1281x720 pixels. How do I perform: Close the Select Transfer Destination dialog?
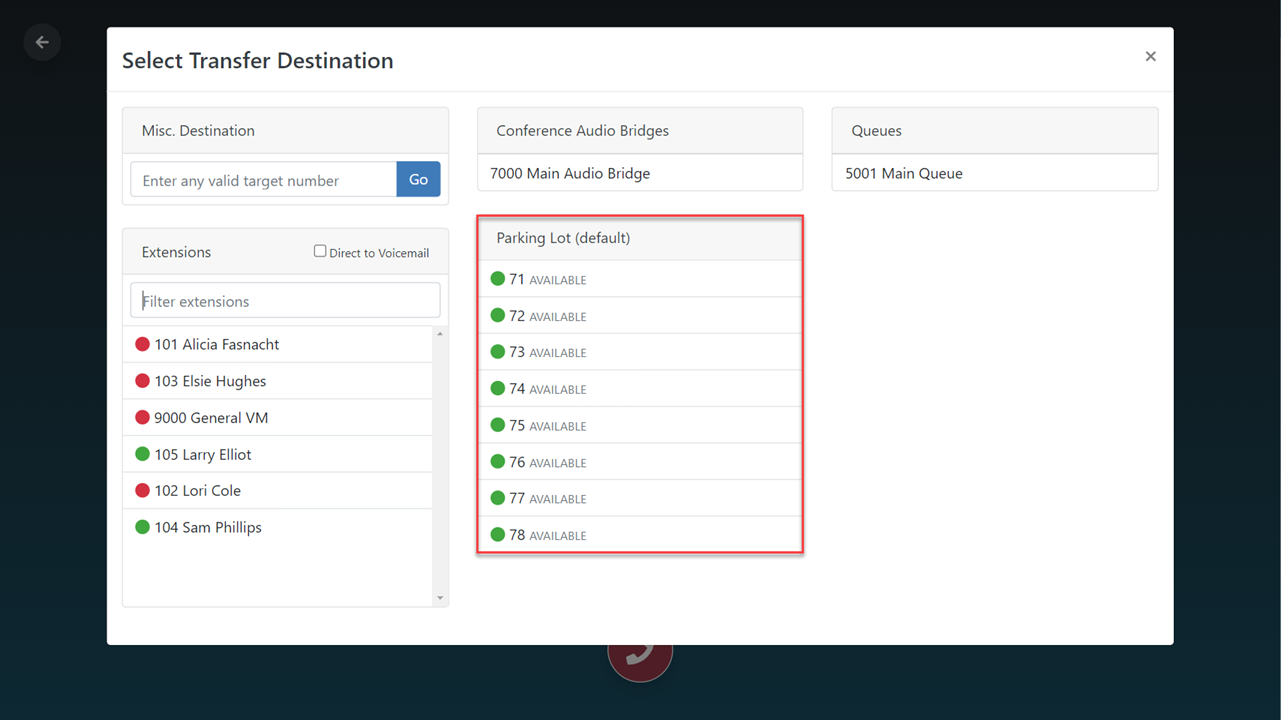(1150, 57)
